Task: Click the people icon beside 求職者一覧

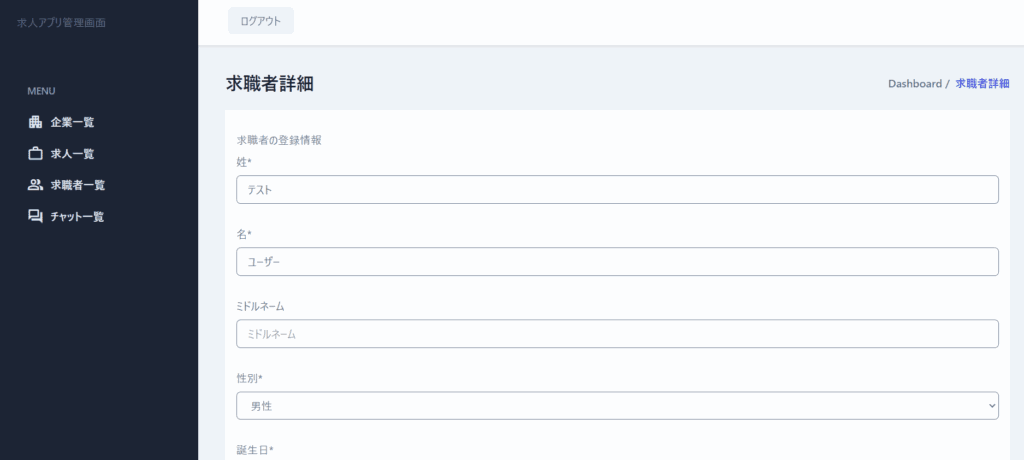Action: click(35, 185)
